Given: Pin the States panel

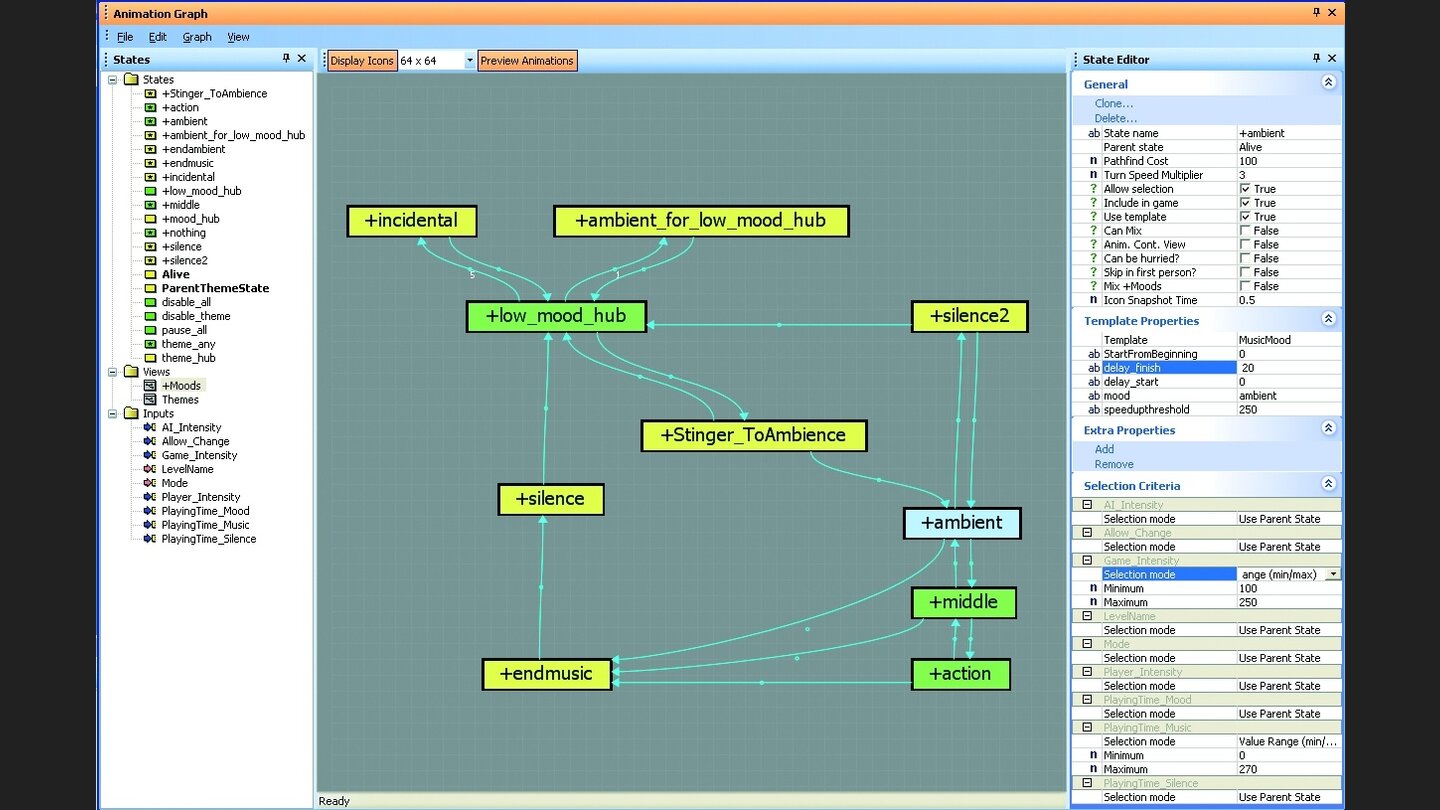Looking at the screenshot, I should (287, 59).
